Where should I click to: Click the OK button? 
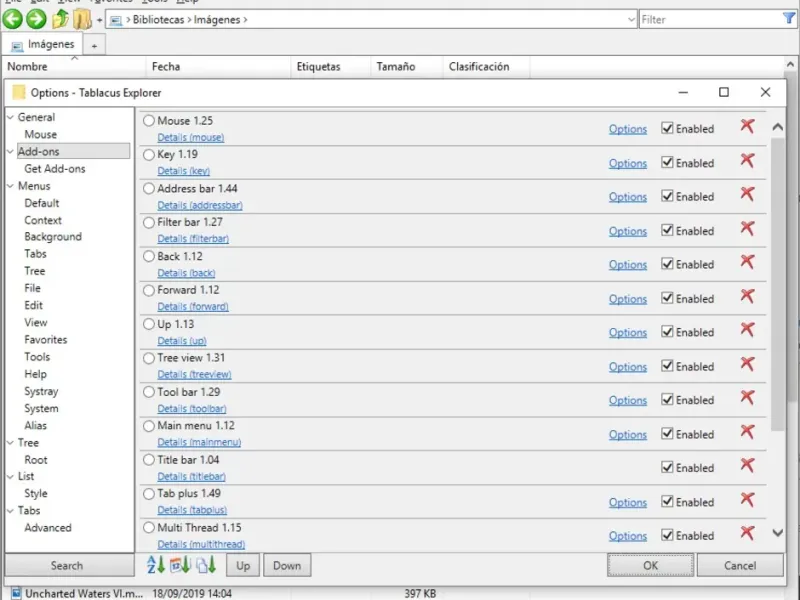click(650, 565)
